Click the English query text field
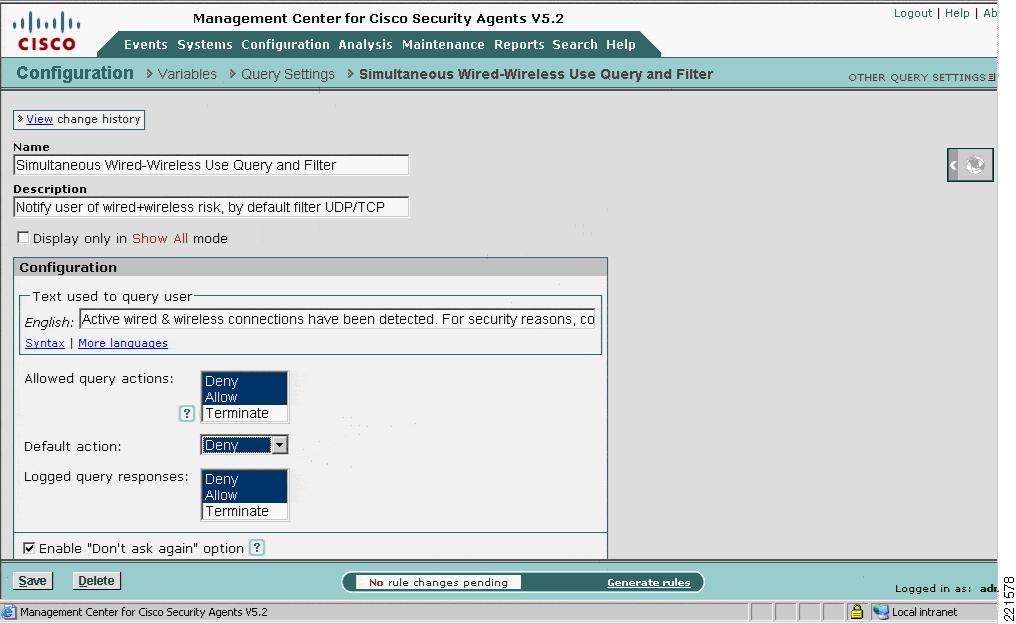1016x624 pixels. pos(337,319)
